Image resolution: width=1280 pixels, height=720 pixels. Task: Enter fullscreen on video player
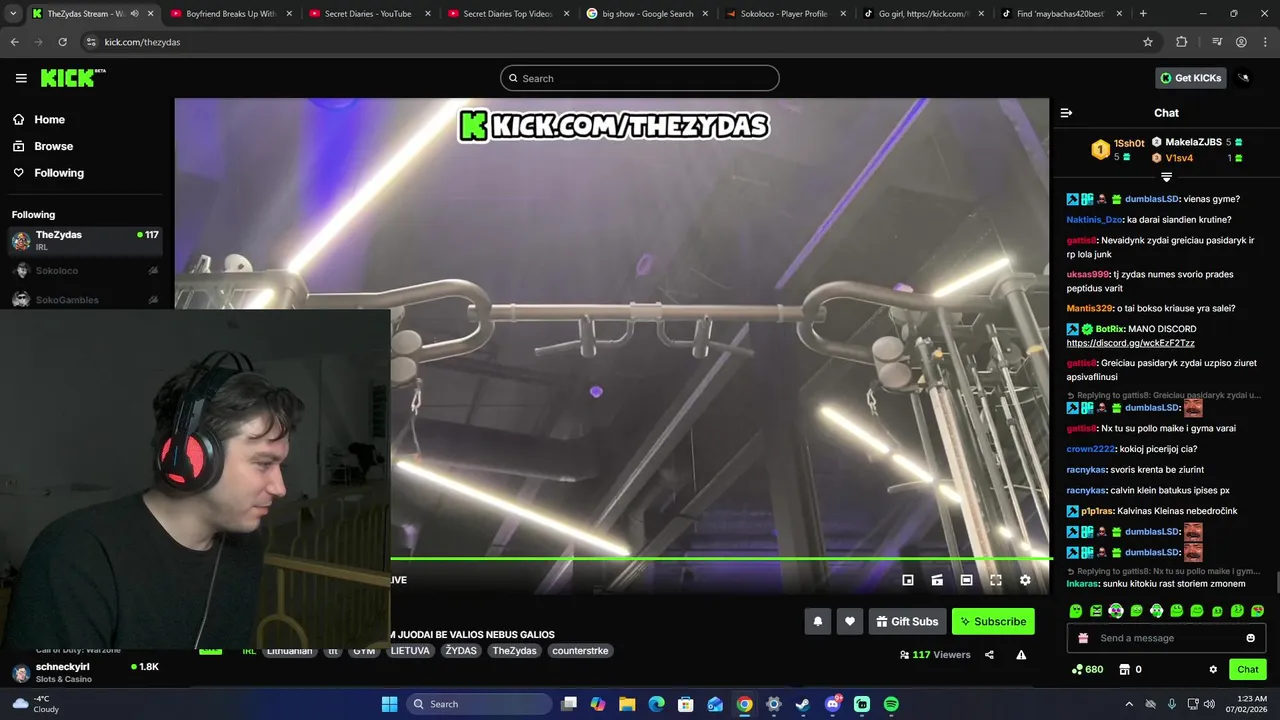point(996,580)
